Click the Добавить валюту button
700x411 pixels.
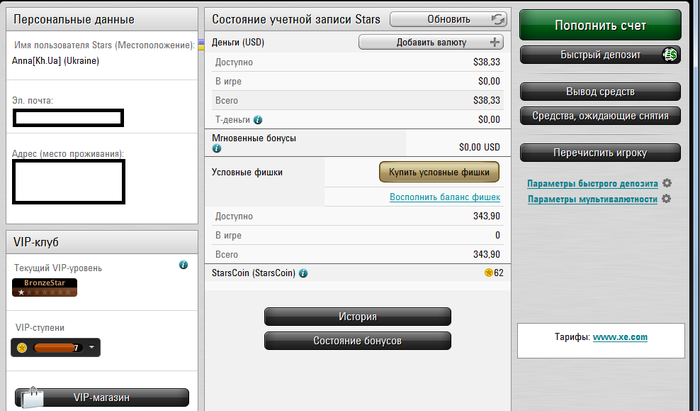(431, 42)
